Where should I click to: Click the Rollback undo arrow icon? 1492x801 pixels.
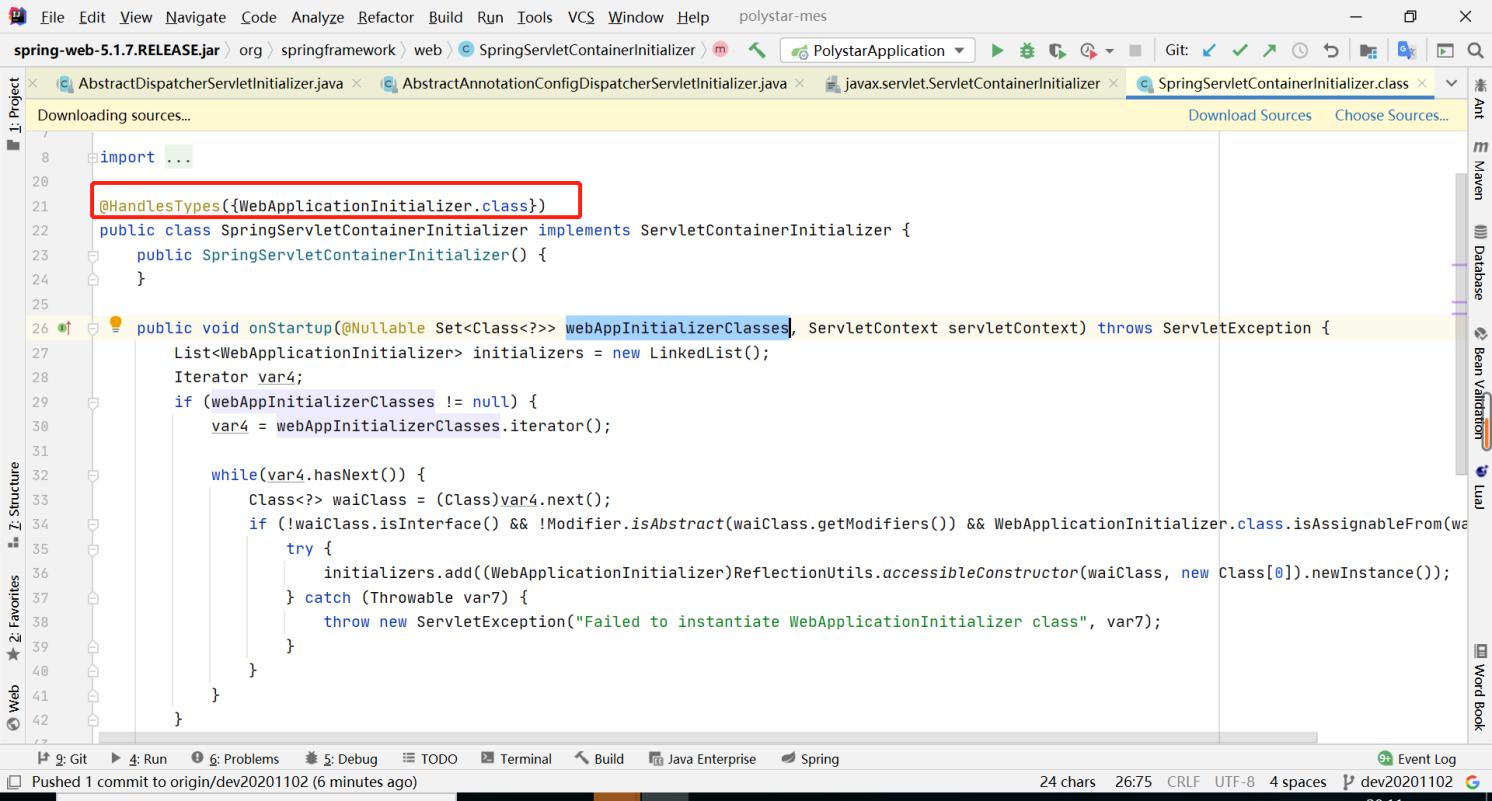click(1330, 50)
